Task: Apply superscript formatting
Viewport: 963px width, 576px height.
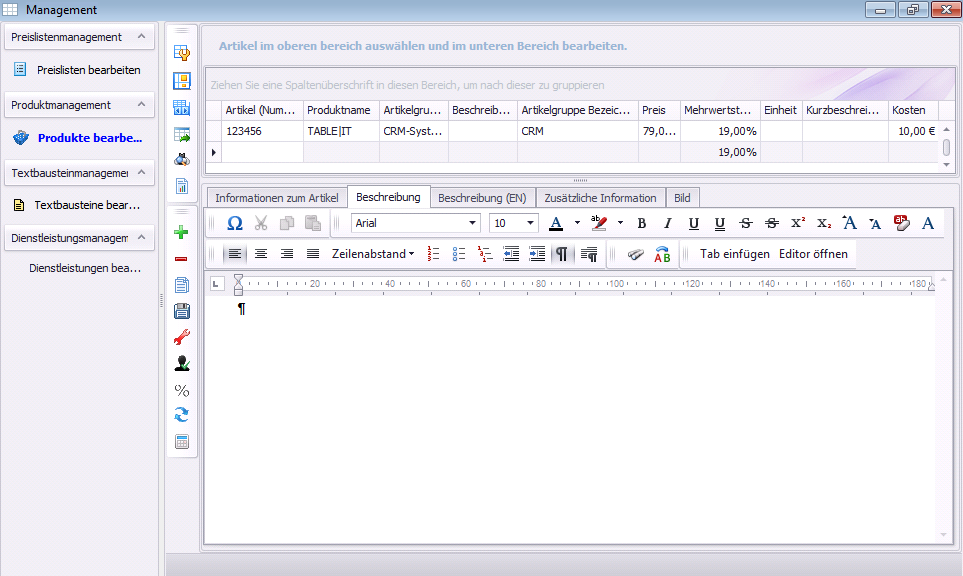Action: tap(798, 224)
